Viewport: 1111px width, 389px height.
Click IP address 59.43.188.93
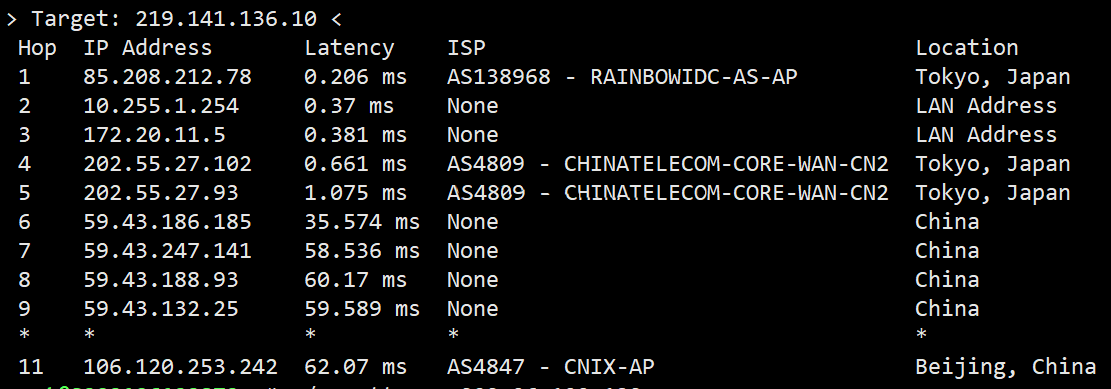click(x=161, y=280)
